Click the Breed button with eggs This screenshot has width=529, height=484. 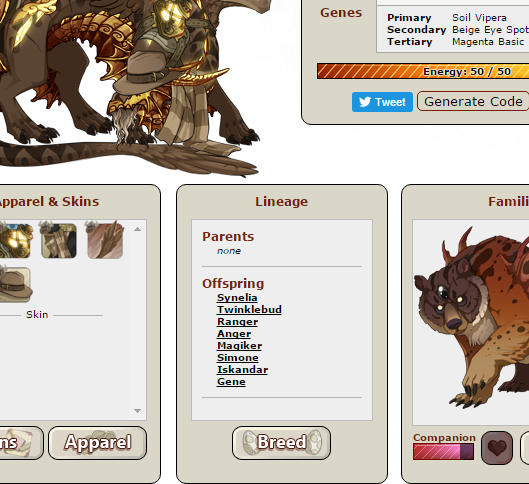pyautogui.click(x=281, y=443)
